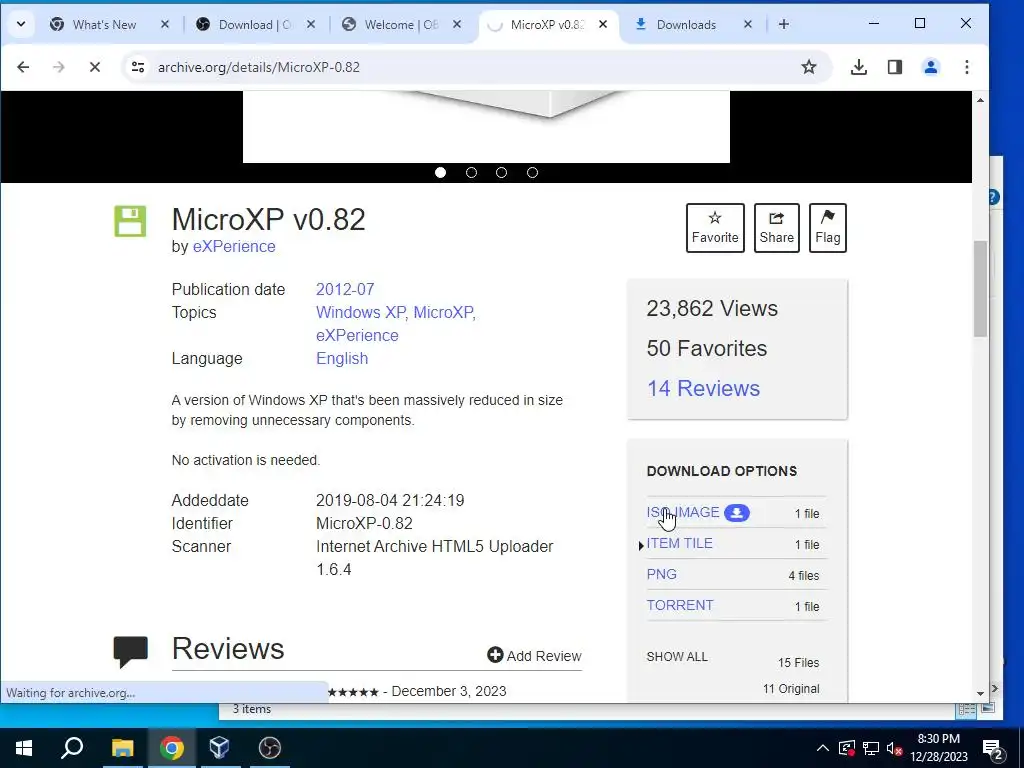Select the first carousel image dot
1024x768 pixels.
(x=440, y=172)
